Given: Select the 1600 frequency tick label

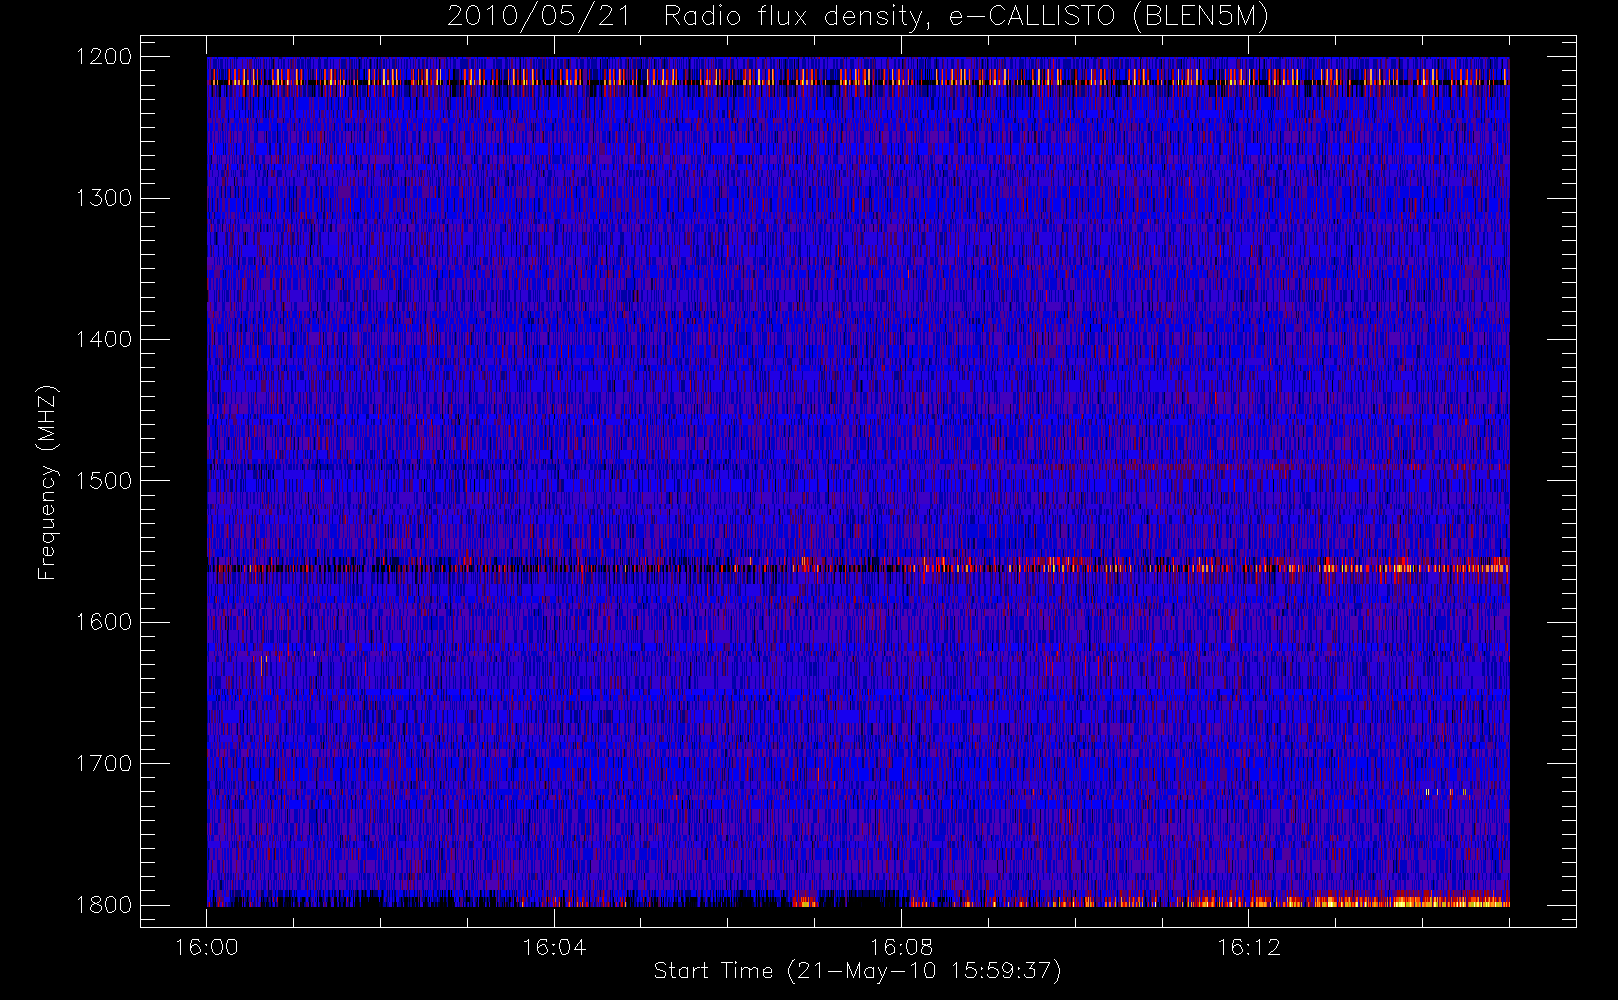Looking at the screenshot, I should [x=104, y=622].
